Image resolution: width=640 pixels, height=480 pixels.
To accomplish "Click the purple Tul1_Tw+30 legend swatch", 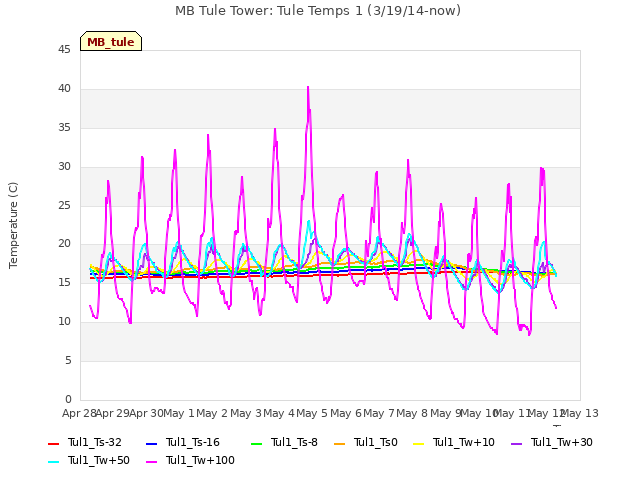I will (516, 443).
